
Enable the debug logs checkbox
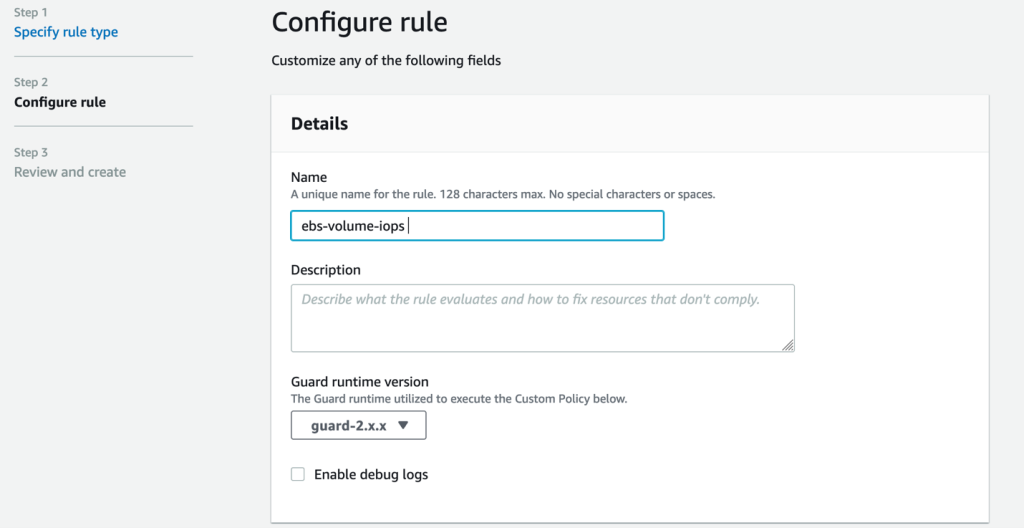coord(298,474)
